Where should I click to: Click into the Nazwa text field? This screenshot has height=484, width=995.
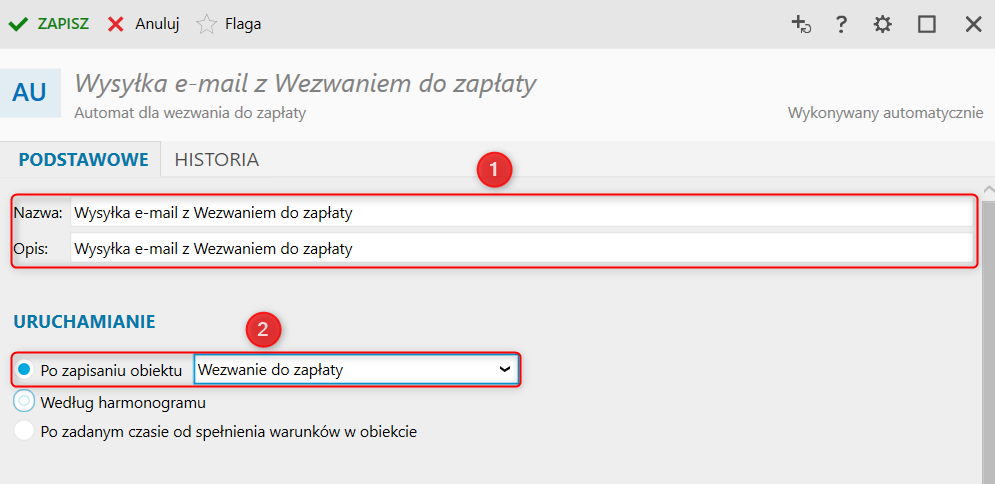tap(520, 213)
